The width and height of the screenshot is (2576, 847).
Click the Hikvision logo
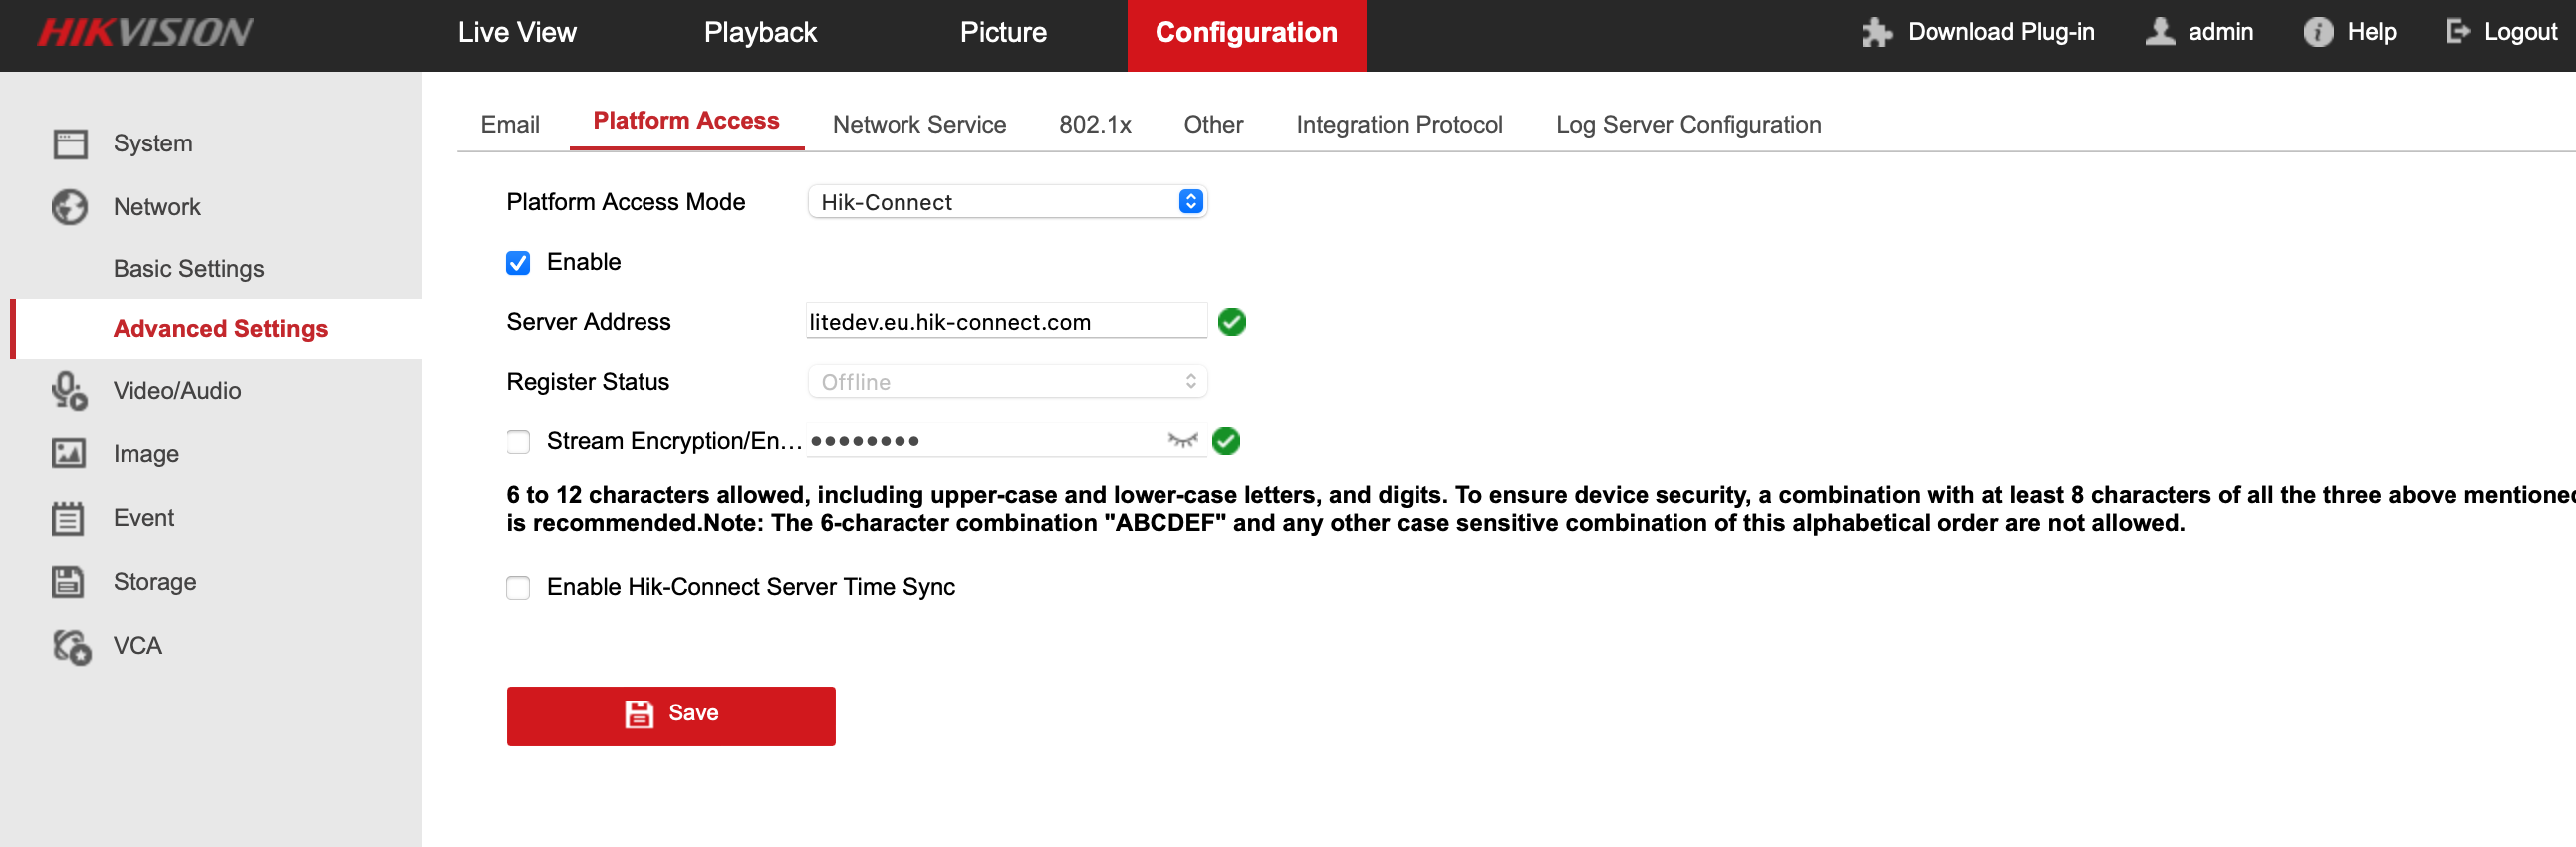tap(146, 33)
